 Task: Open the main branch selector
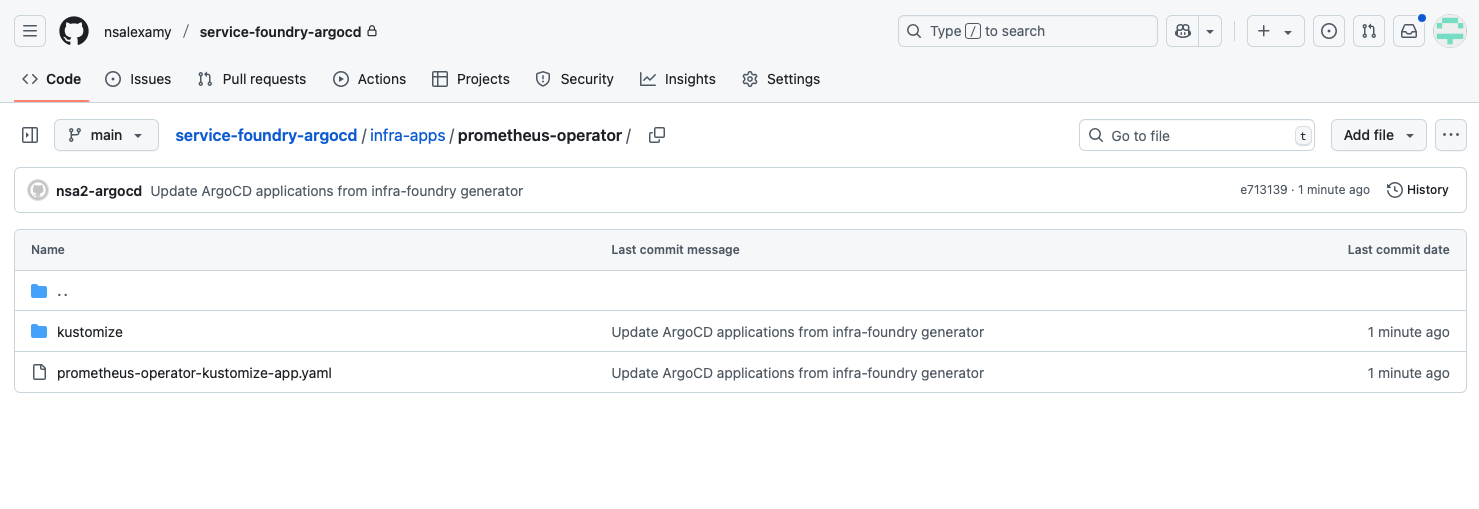point(106,135)
